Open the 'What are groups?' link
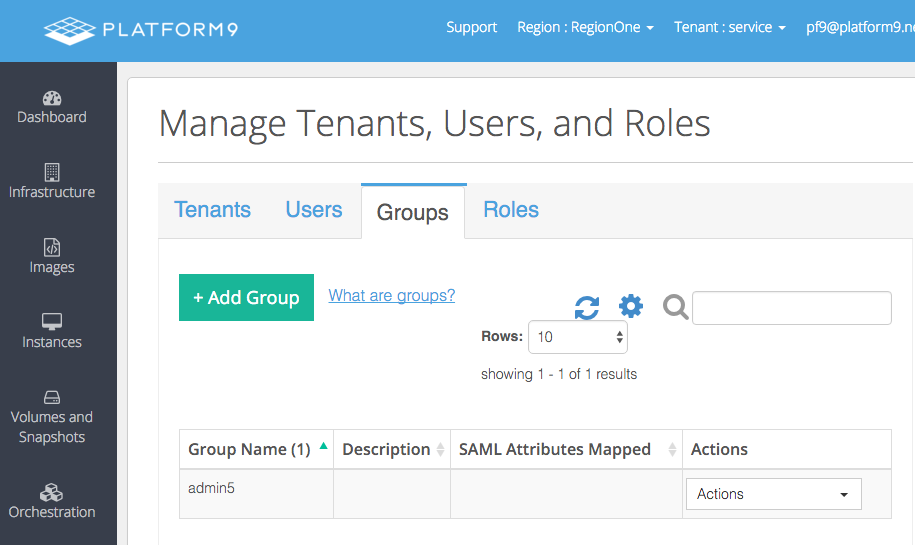The image size is (915, 545). [x=392, y=295]
